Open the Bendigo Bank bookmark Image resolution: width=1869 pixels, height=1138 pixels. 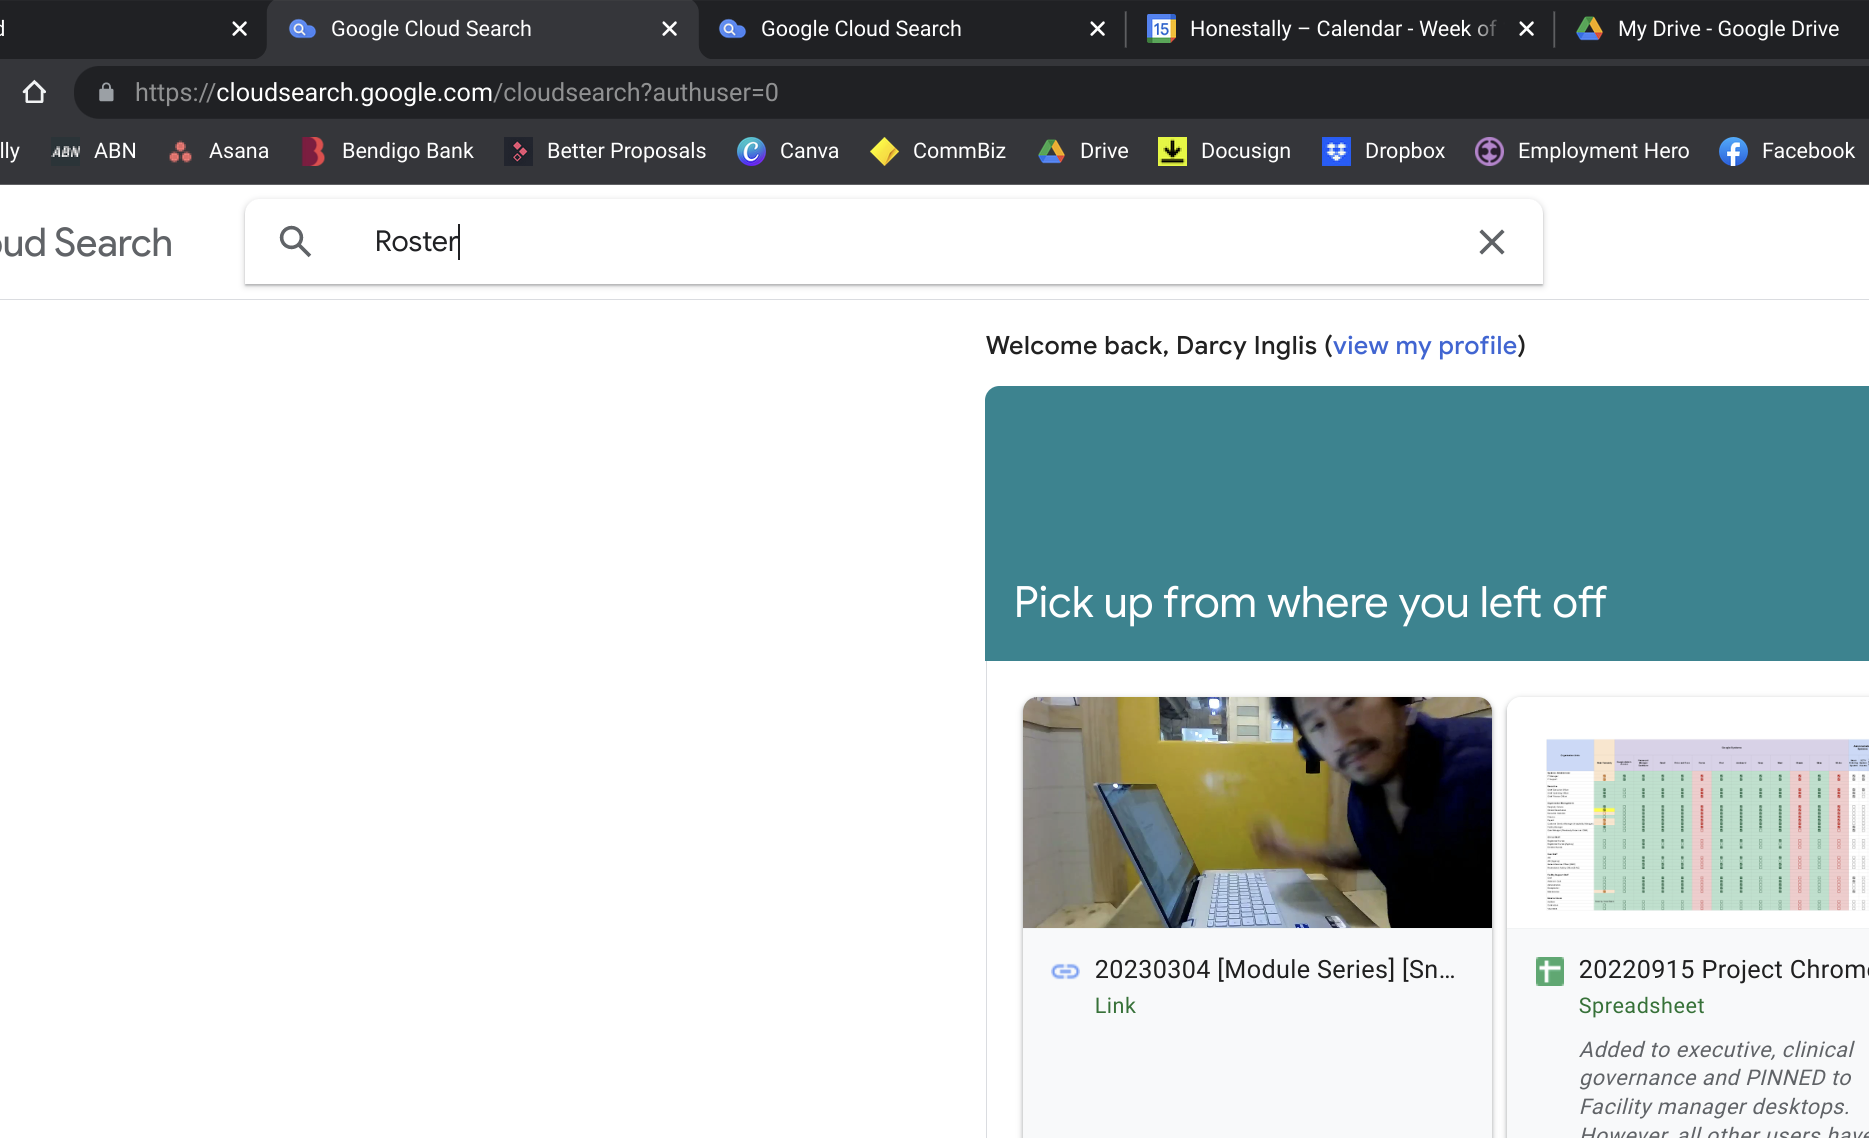(x=388, y=151)
